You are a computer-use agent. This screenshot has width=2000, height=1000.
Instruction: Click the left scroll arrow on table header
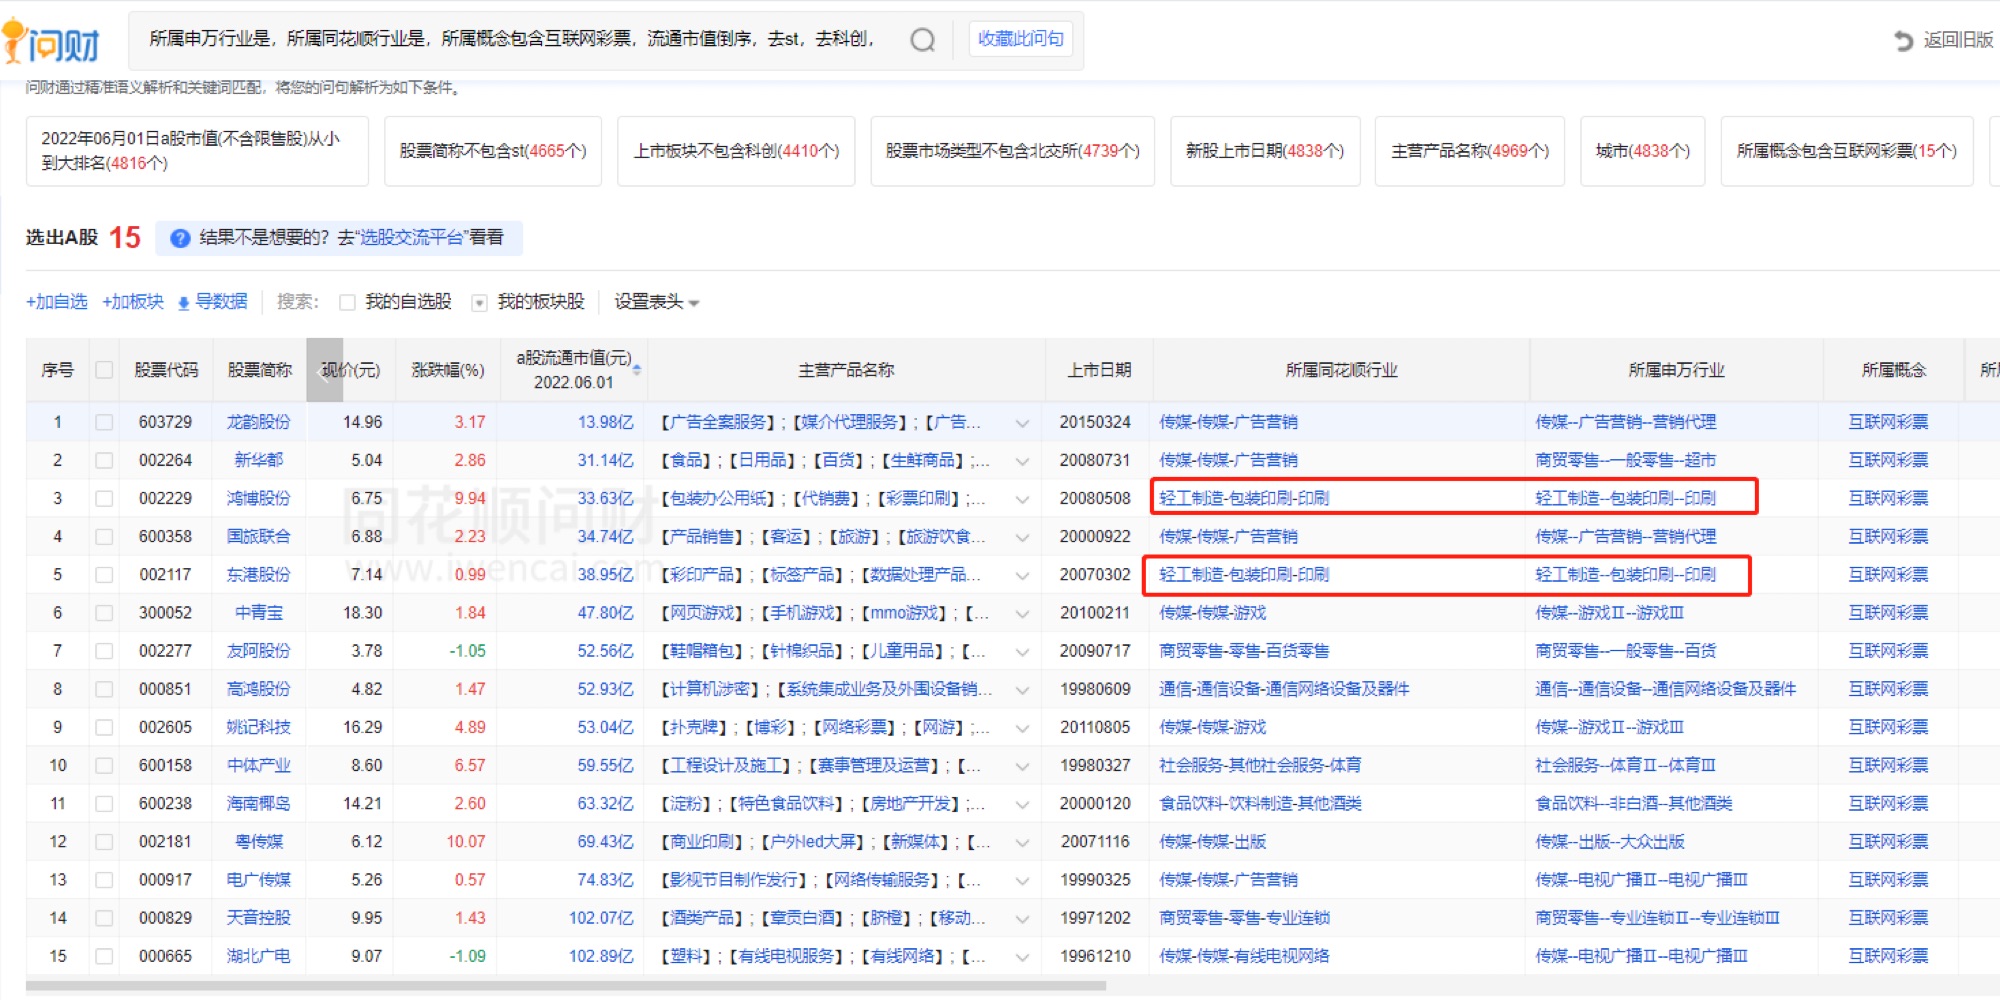pos(323,371)
